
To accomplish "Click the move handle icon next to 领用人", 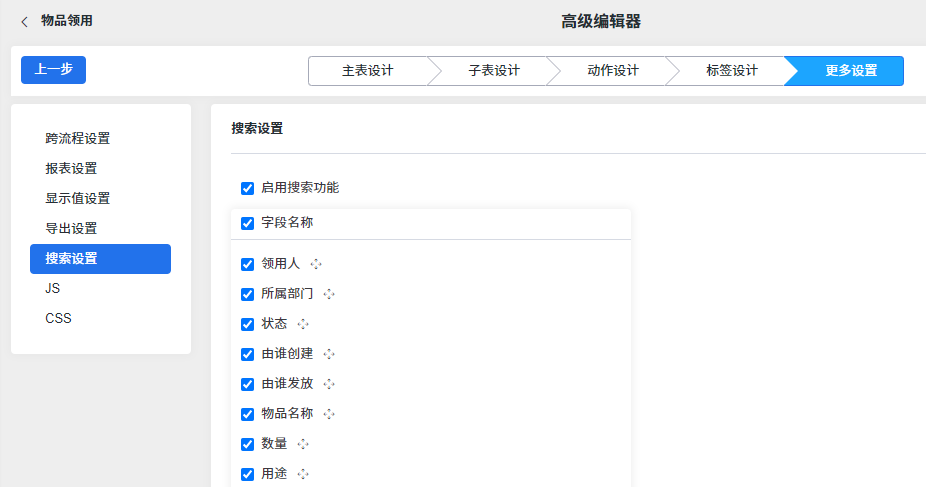I will (x=316, y=264).
